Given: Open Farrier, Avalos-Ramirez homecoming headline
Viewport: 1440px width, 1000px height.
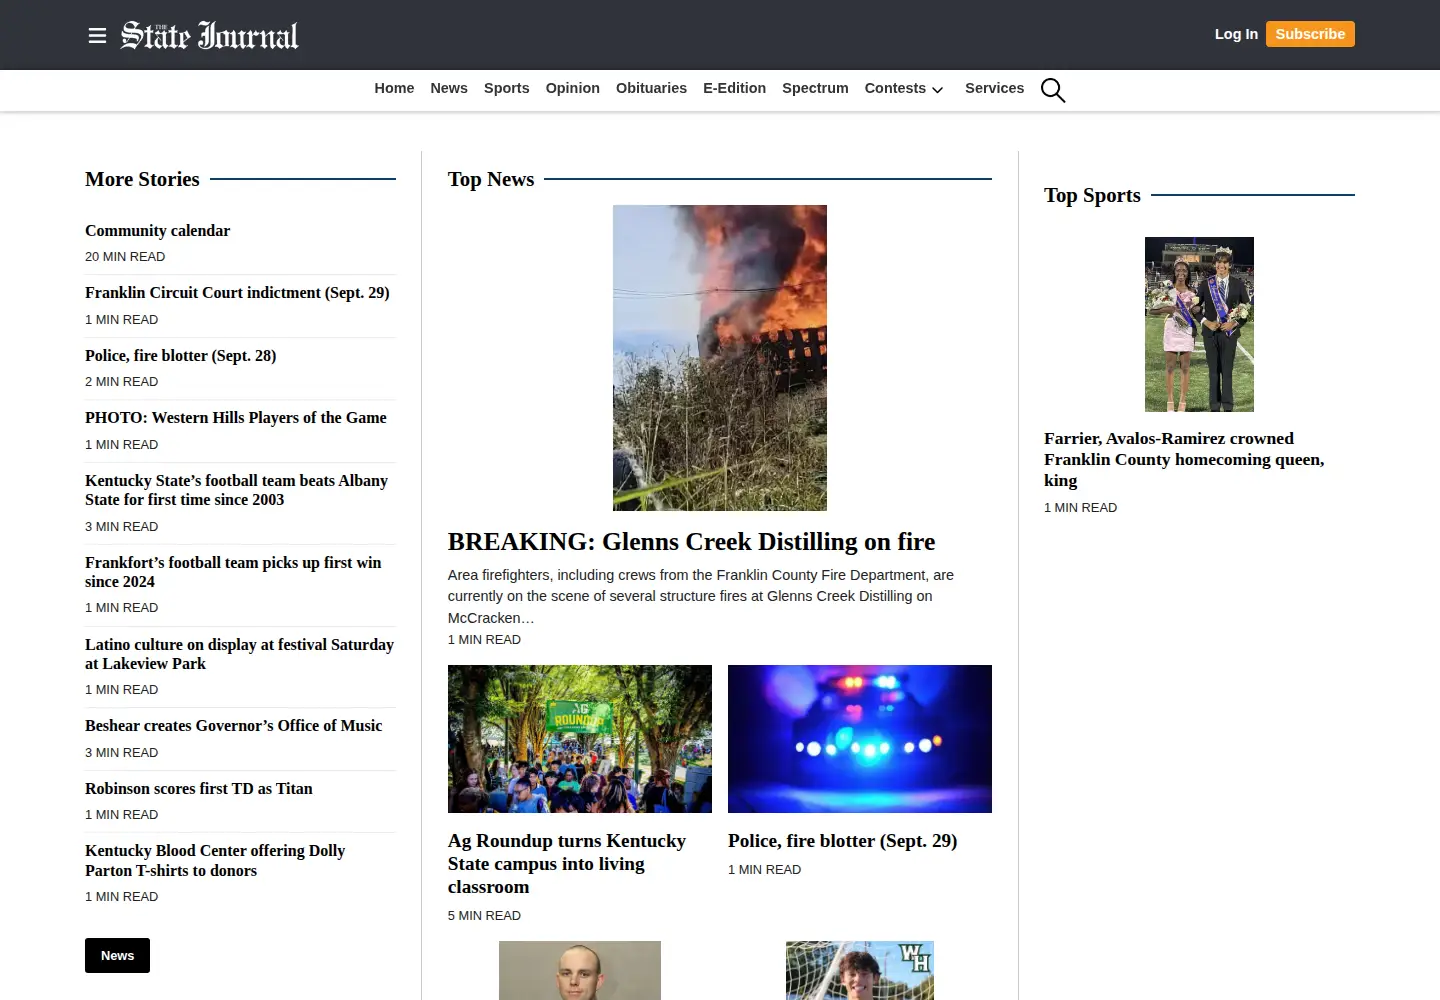Looking at the screenshot, I should [1184, 460].
